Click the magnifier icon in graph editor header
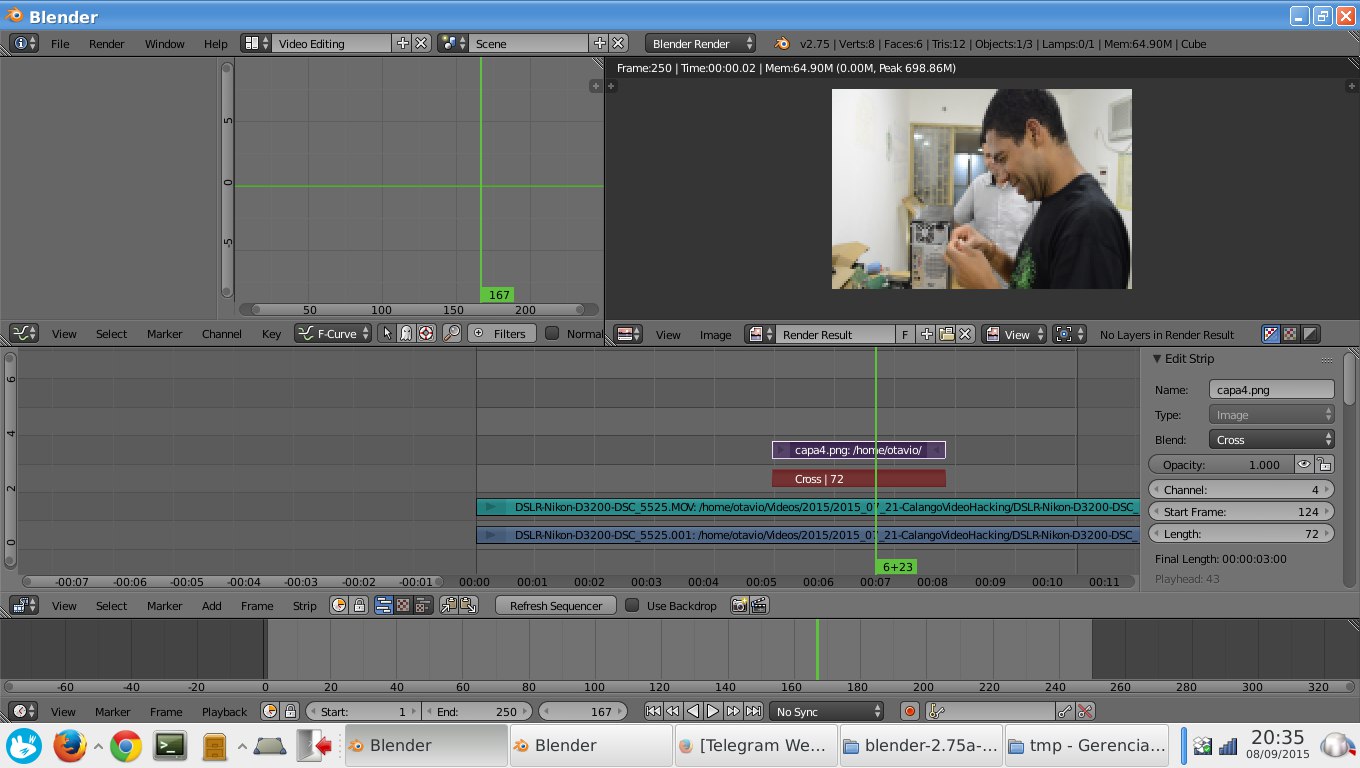Viewport: 1360px width, 768px height. click(x=452, y=334)
